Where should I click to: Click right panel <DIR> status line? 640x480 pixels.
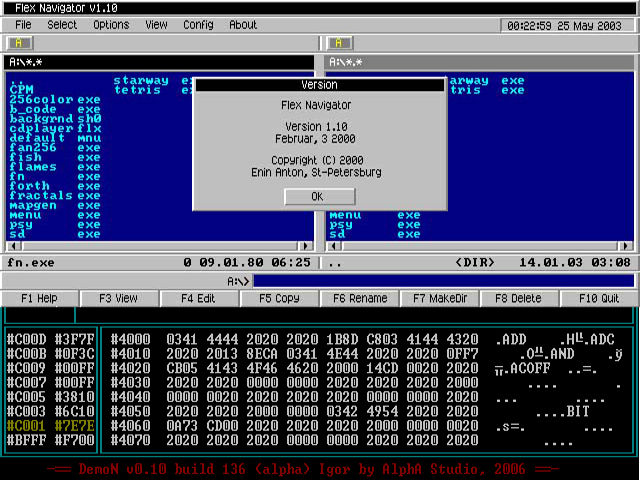click(480, 262)
